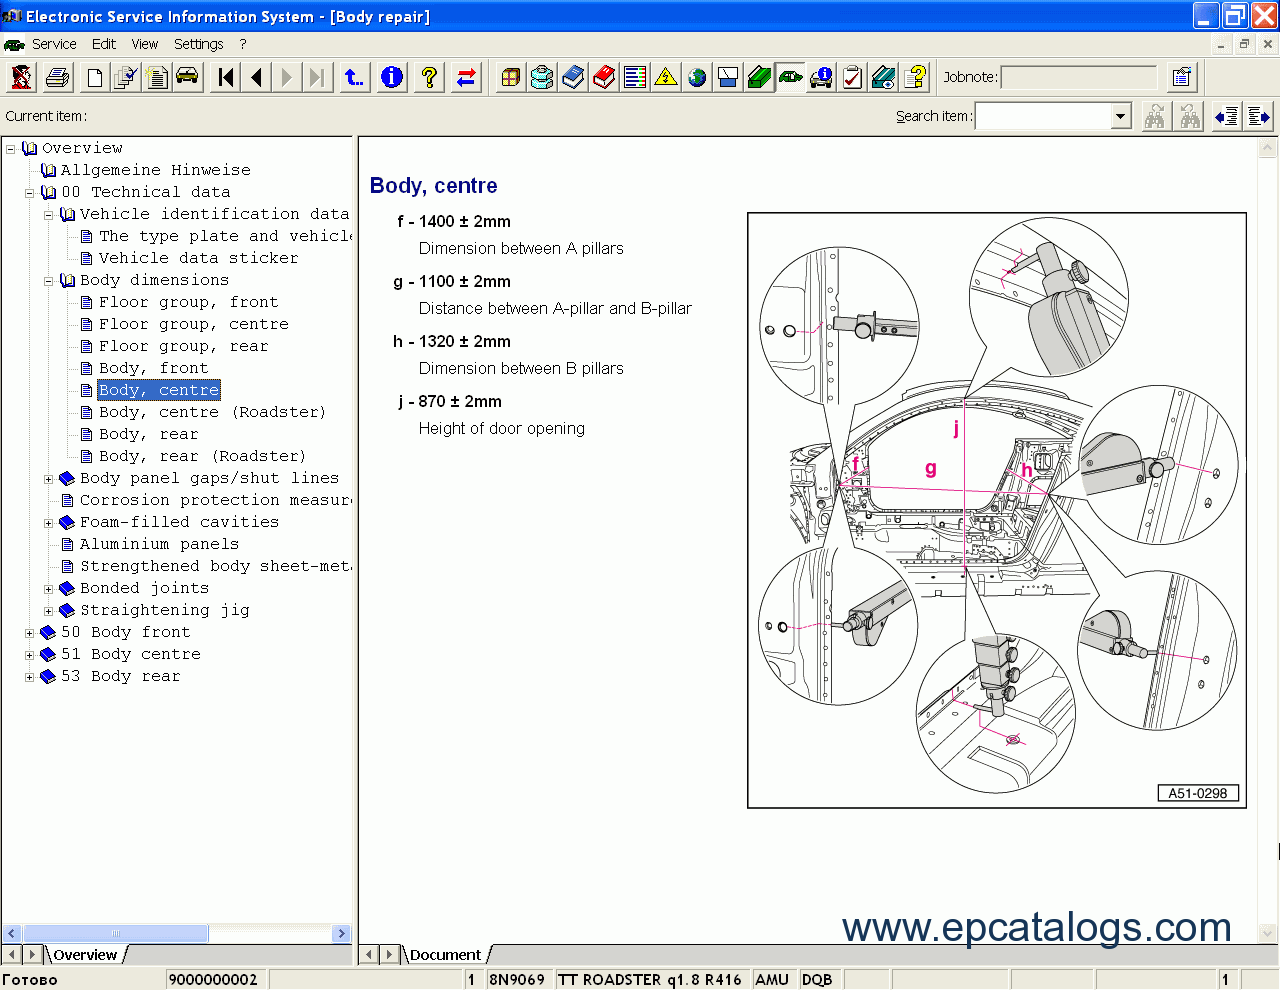Click the clipboard with red checkmark icon
Image resolution: width=1280 pixels, height=990 pixels.
tap(852, 77)
